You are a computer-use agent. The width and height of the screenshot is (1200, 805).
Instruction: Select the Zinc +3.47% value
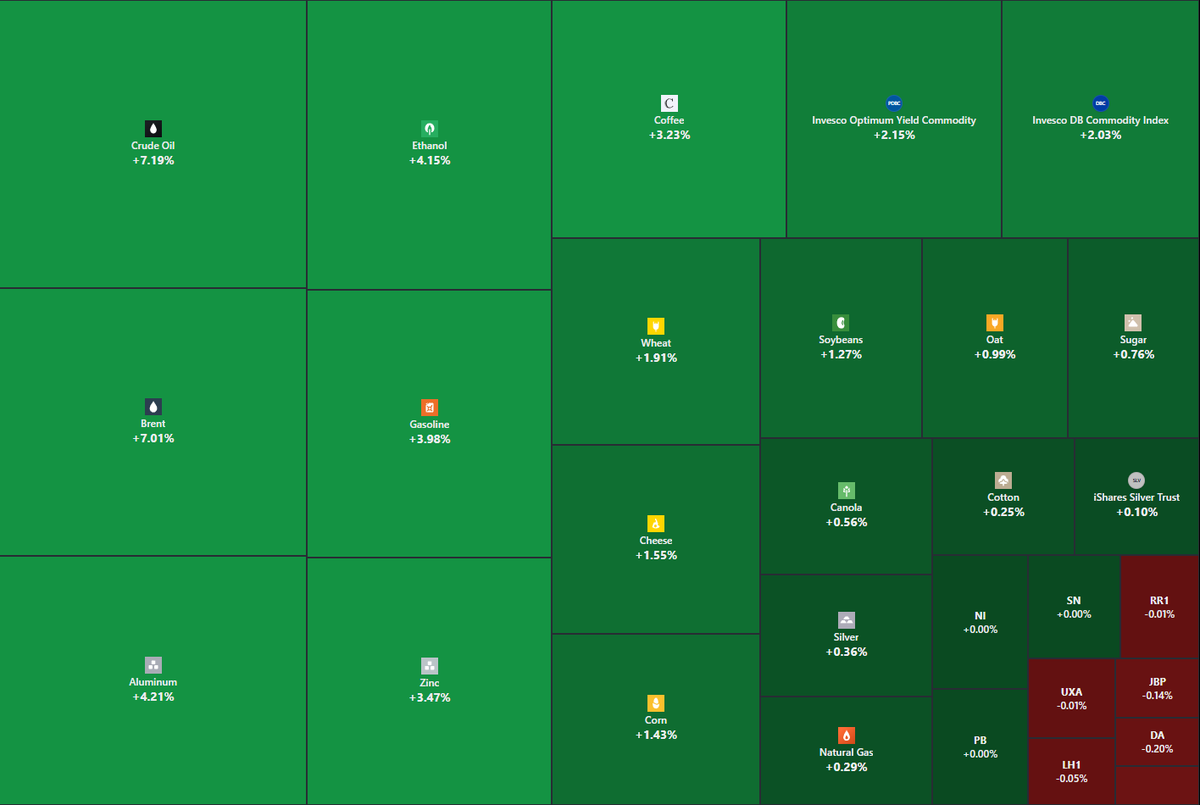[x=429, y=697]
